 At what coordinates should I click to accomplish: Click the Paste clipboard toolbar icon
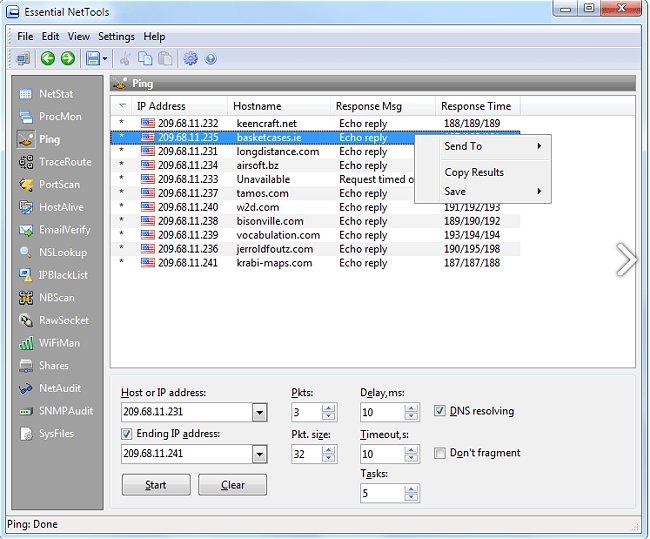pyautogui.click(x=165, y=58)
